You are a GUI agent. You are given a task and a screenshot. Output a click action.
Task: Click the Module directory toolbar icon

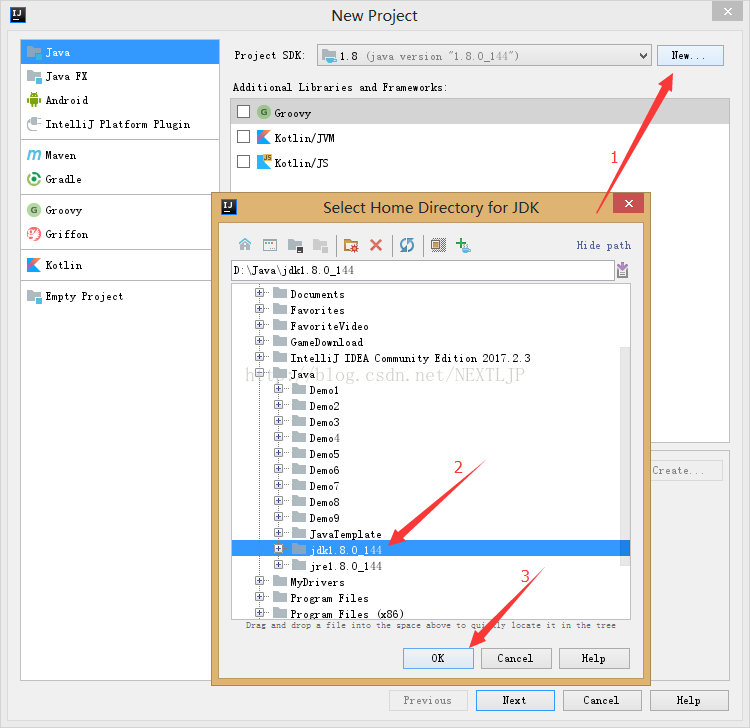point(320,245)
